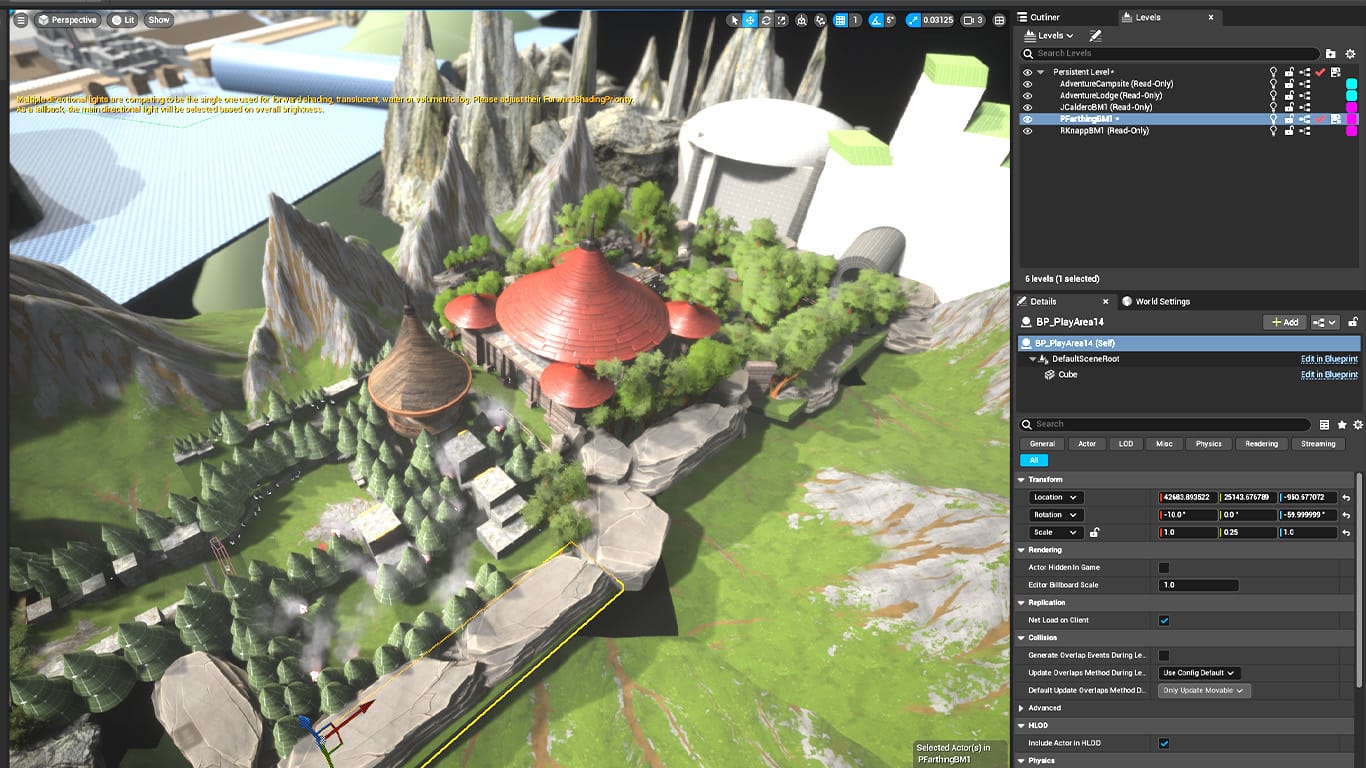
Task: Click Edit in Blueprint link for Cube
Action: pyautogui.click(x=1328, y=375)
